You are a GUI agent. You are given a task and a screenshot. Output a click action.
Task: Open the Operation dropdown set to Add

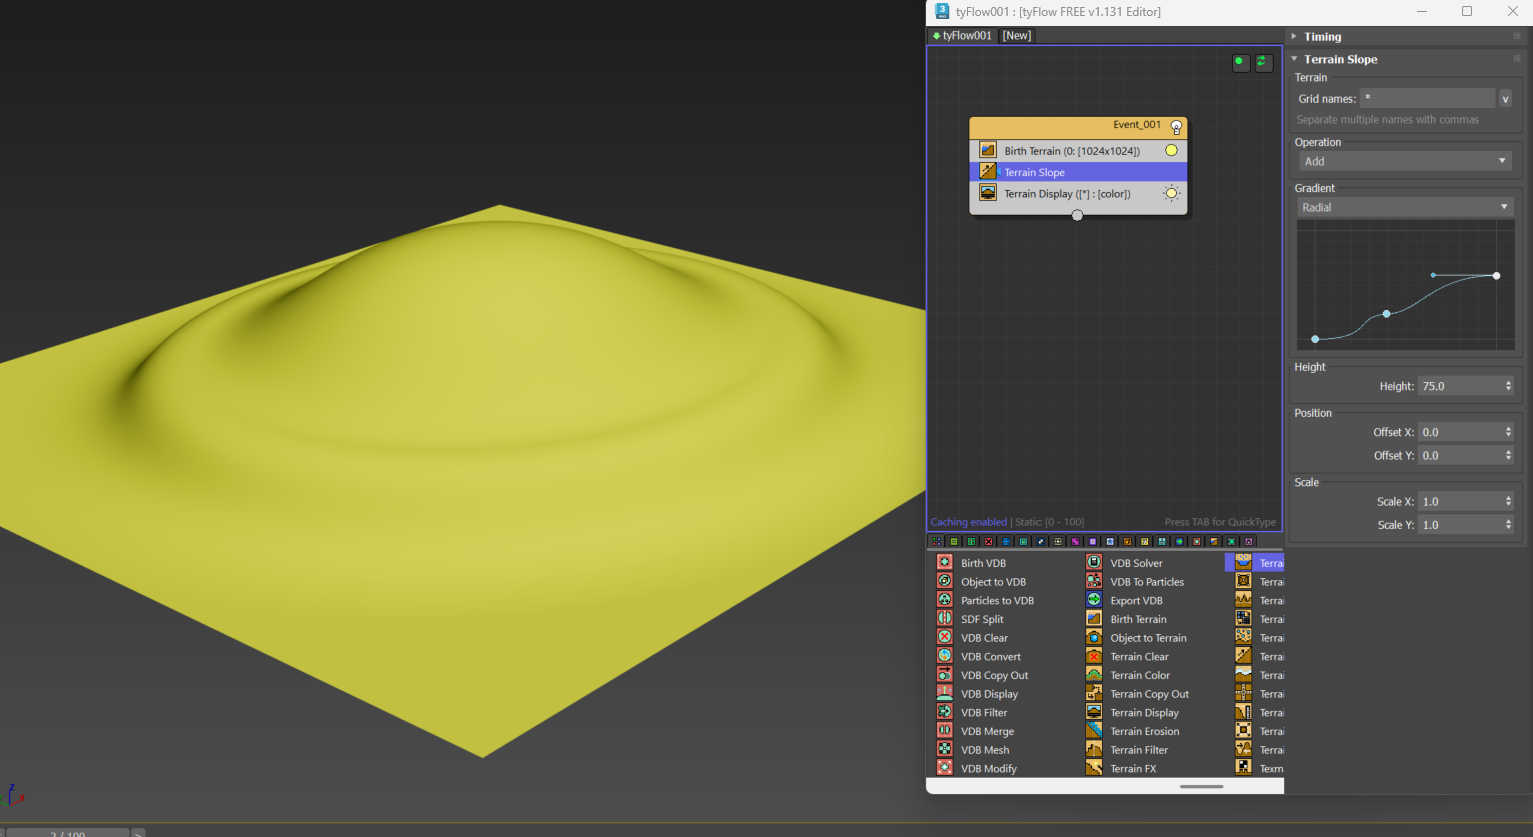coord(1404,161)
